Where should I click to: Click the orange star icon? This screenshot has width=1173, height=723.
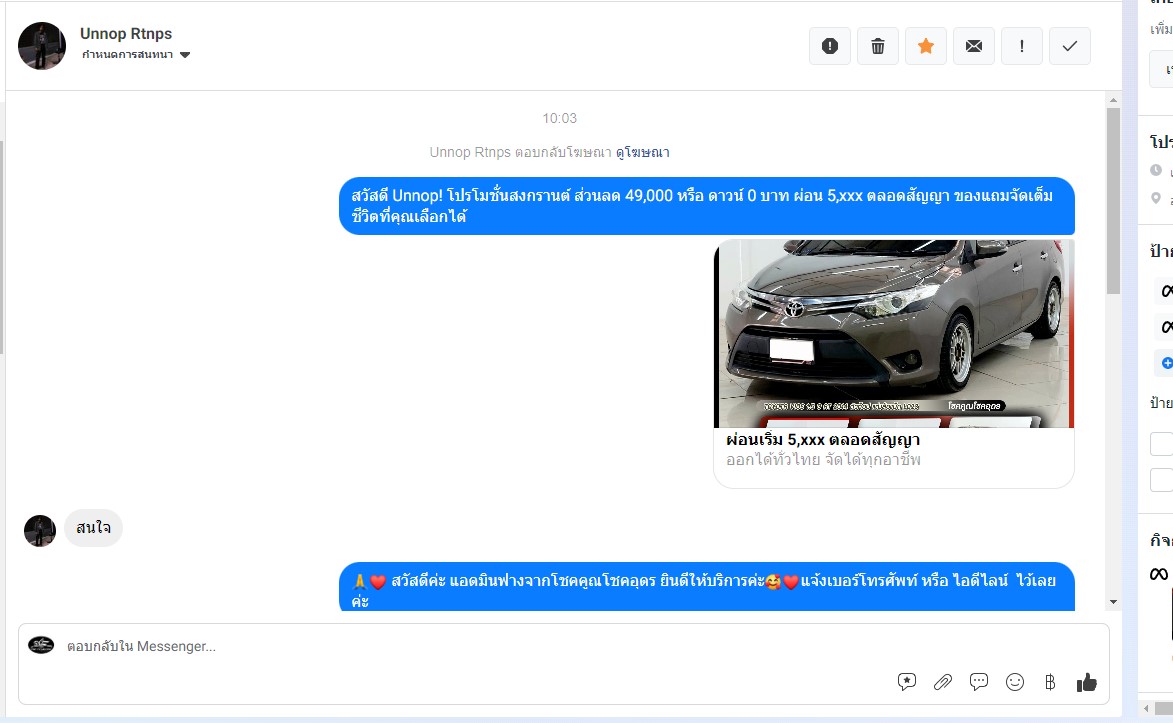925,46
